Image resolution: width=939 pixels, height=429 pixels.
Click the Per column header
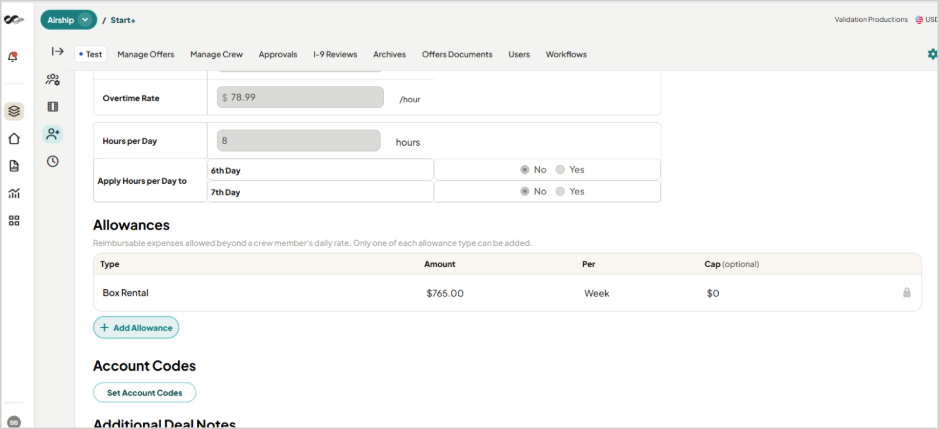(589, 264)
